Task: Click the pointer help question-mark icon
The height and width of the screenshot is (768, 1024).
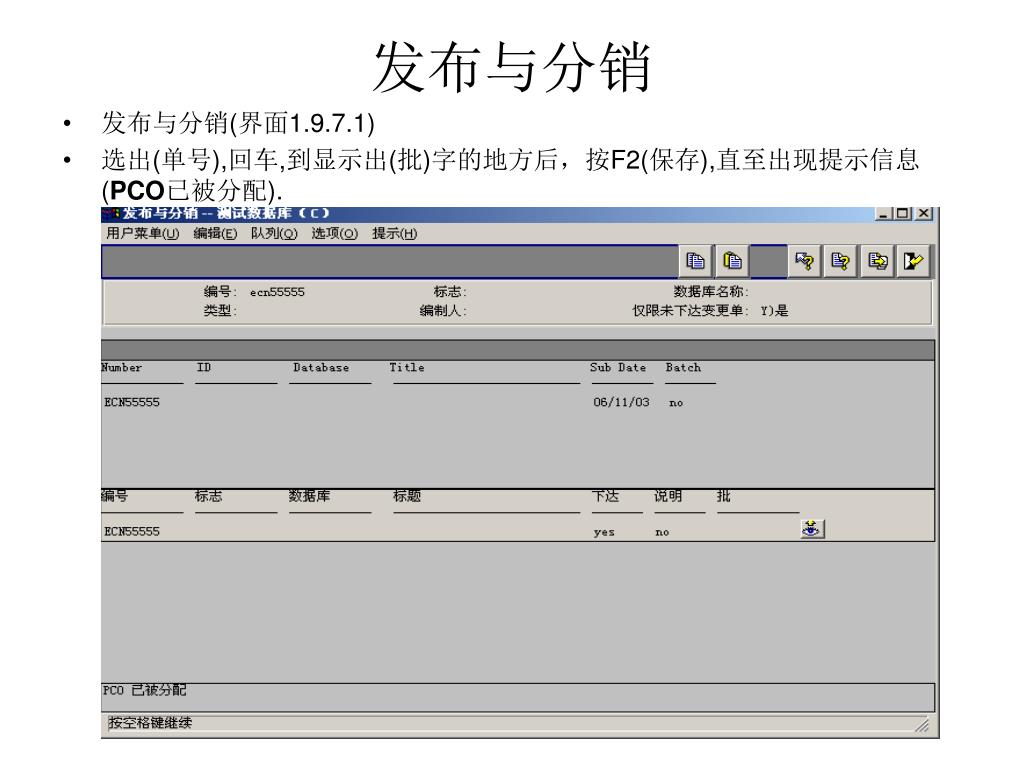Action: [x=805, y=261]
